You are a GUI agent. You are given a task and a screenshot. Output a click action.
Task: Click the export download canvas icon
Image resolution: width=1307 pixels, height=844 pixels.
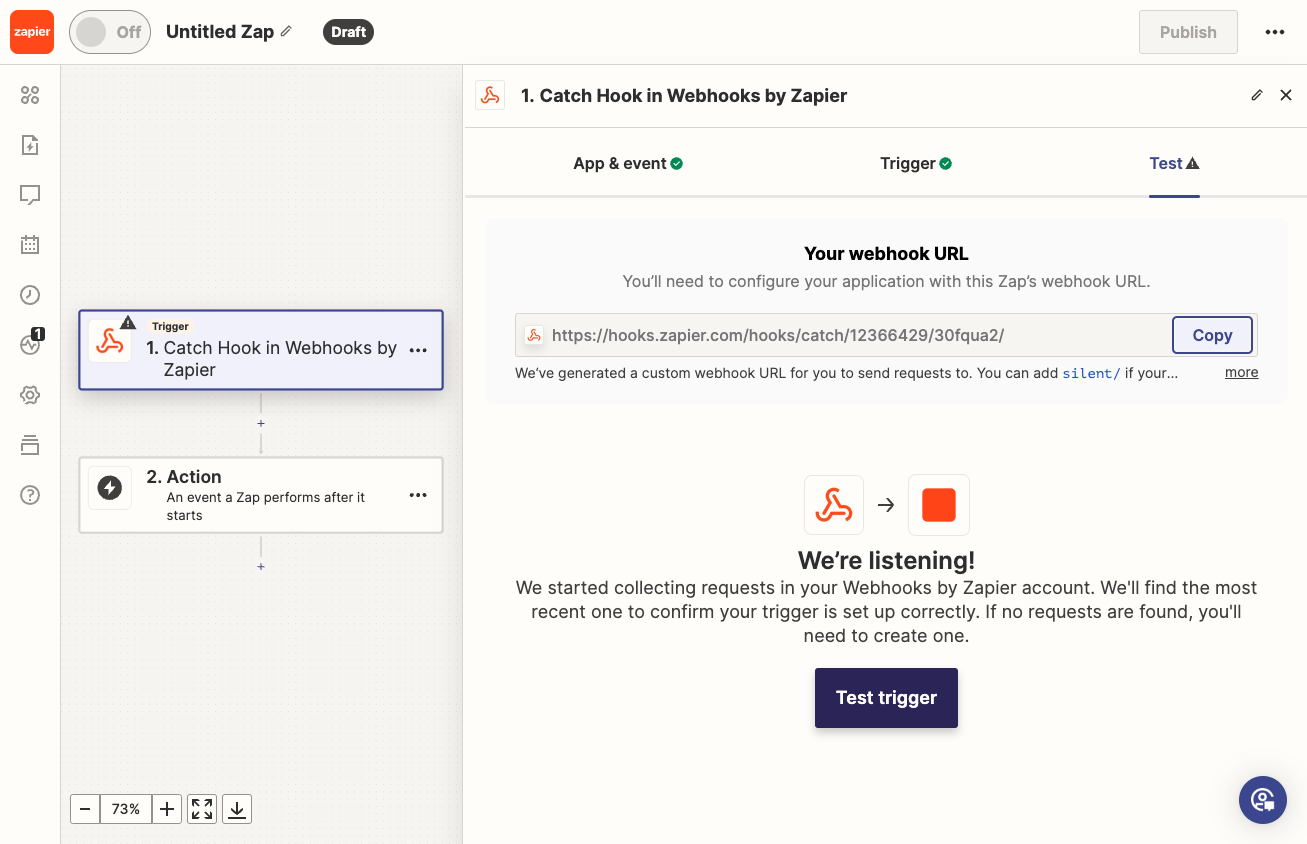point(237,809)
